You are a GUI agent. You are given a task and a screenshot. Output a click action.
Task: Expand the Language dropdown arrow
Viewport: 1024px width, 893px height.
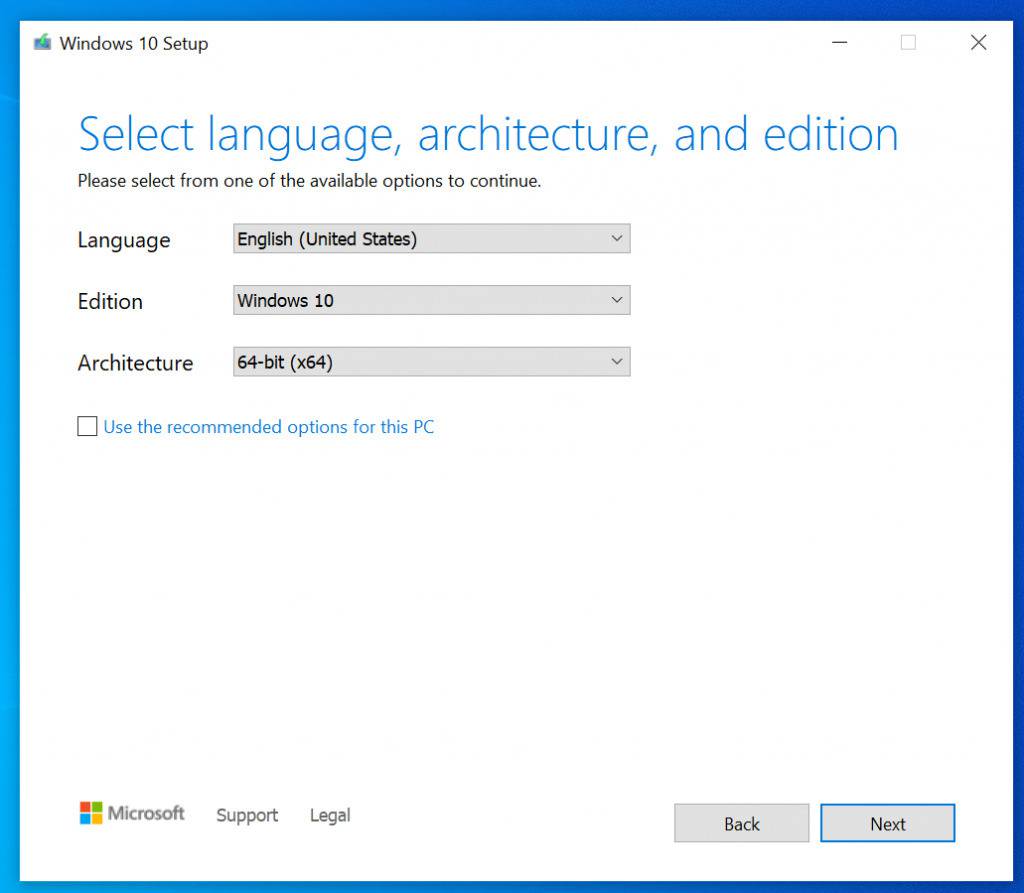click(617, 240)
